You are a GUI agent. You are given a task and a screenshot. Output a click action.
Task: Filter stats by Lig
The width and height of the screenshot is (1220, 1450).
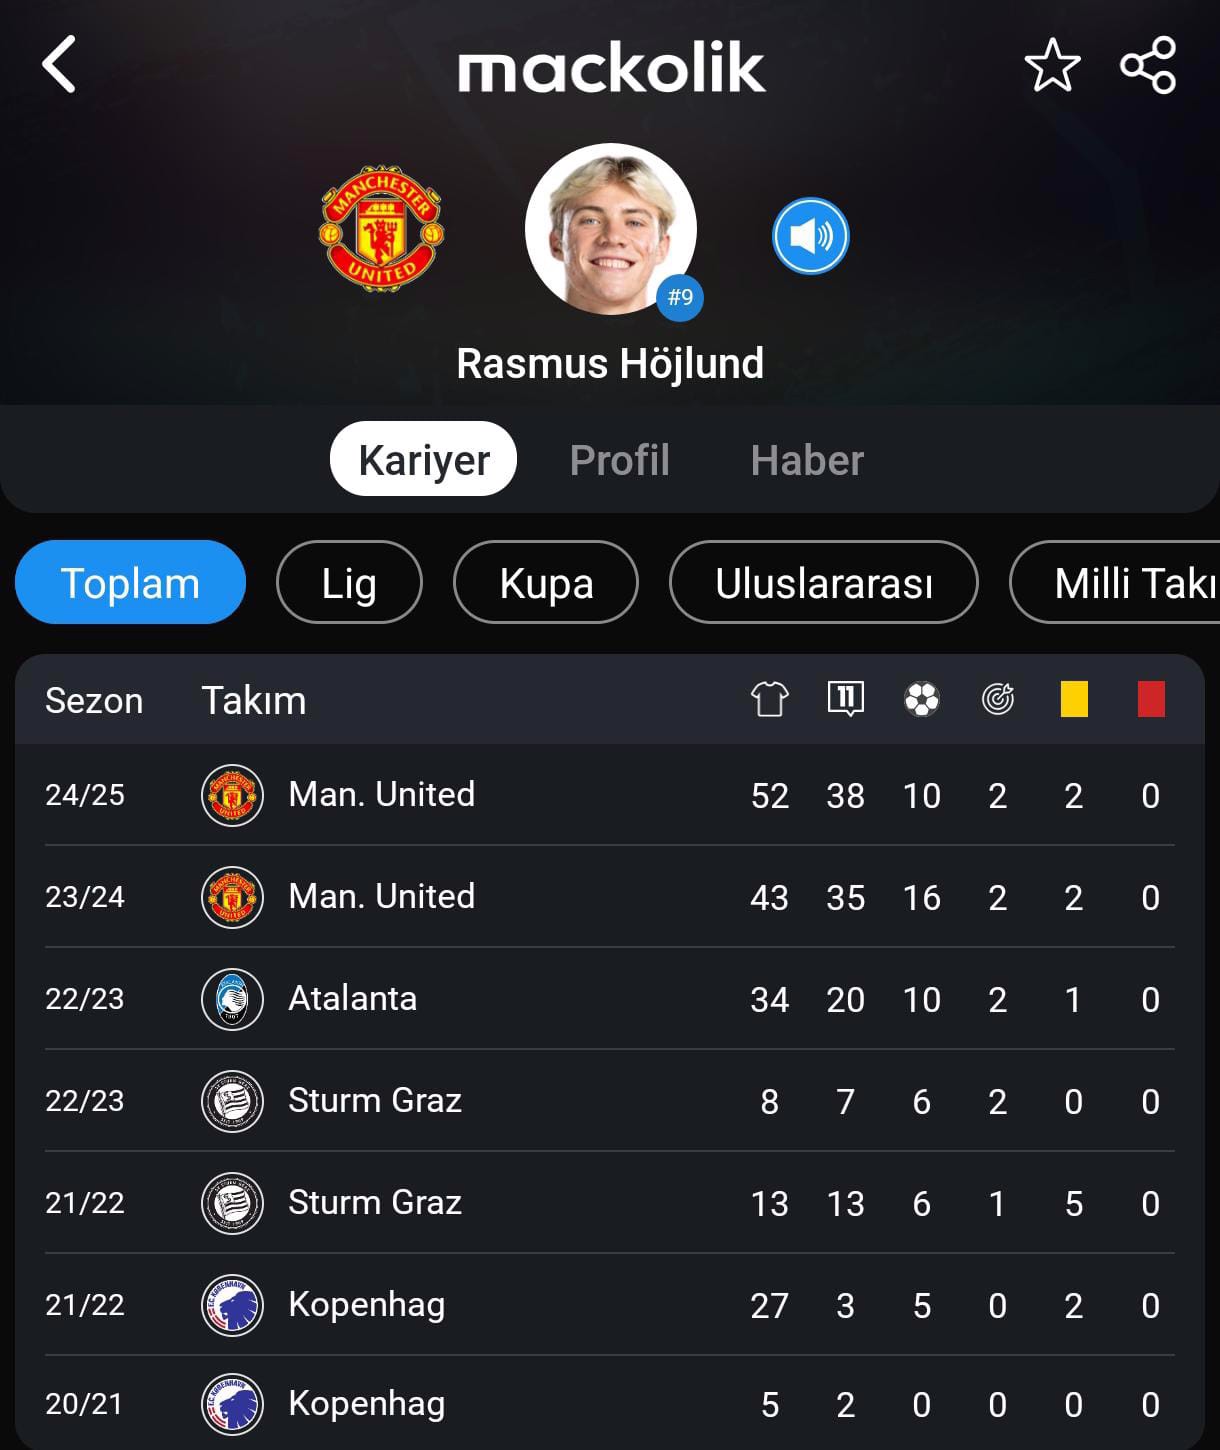tap(349, 583)
